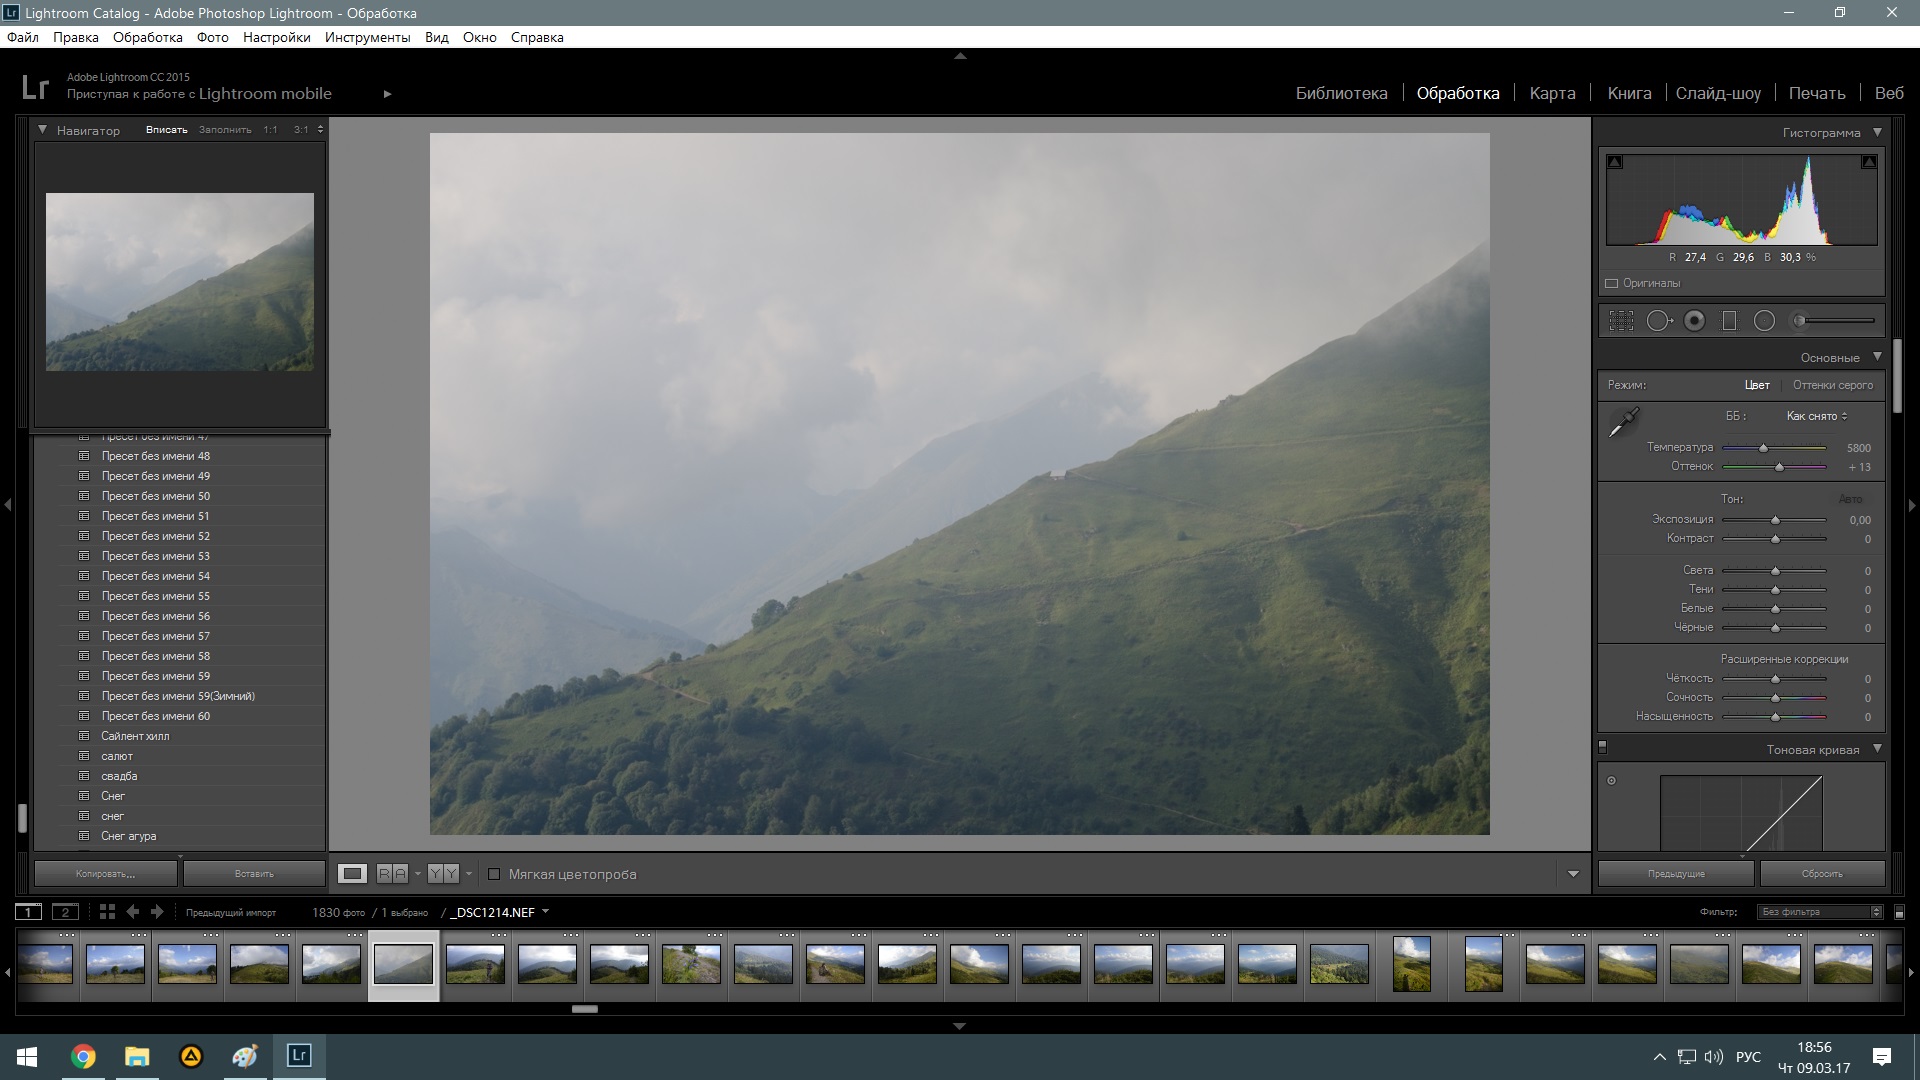Collapse the Навигатор panel
The height and width of the screenshot is (1080, 1920).
[x=42, y=130]
